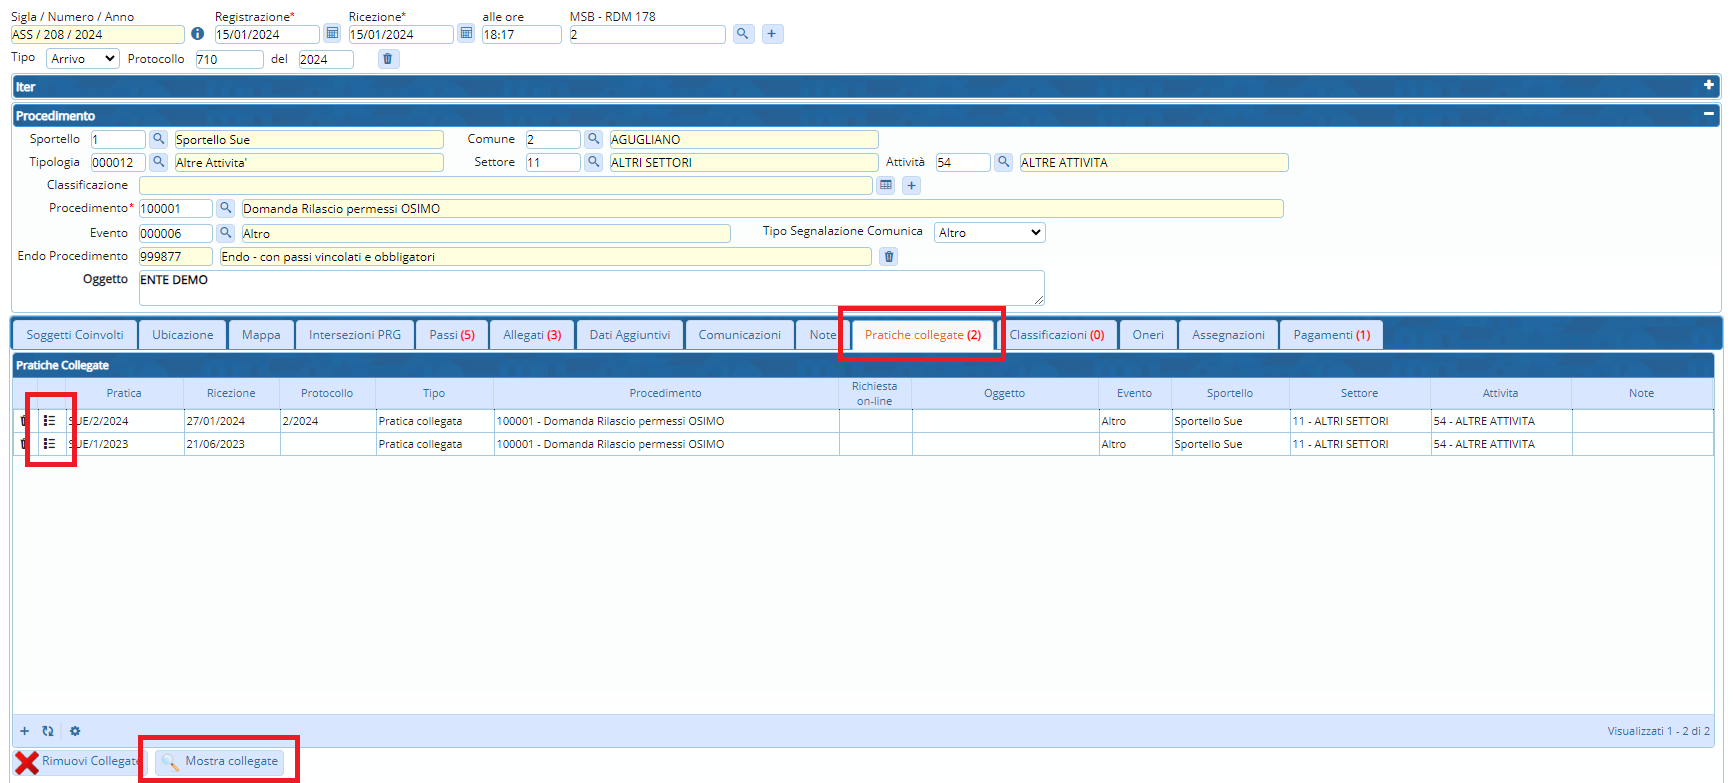Viewport: 1733px width, 783px height.
Task: Switch to the Allegati (3) tab
Action: point(532,335)
